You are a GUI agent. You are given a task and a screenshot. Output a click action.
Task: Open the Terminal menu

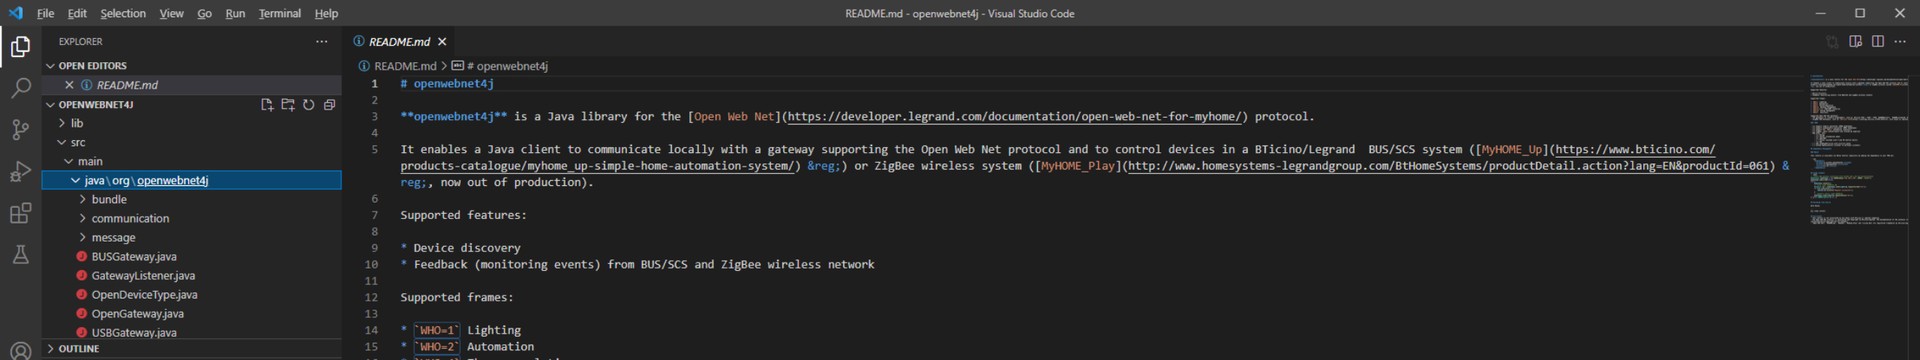pos(280,13)
